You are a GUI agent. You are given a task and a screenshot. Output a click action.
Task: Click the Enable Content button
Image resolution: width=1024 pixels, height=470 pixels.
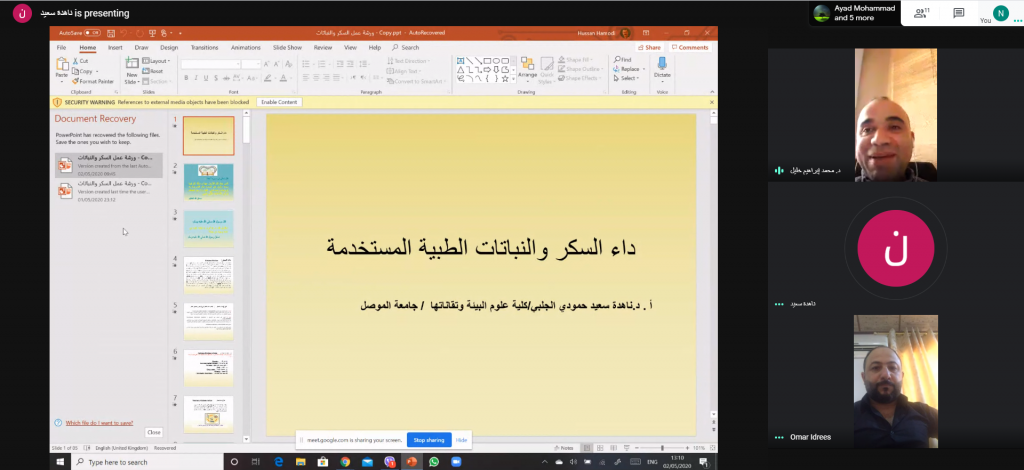click(x=279, y=102)
